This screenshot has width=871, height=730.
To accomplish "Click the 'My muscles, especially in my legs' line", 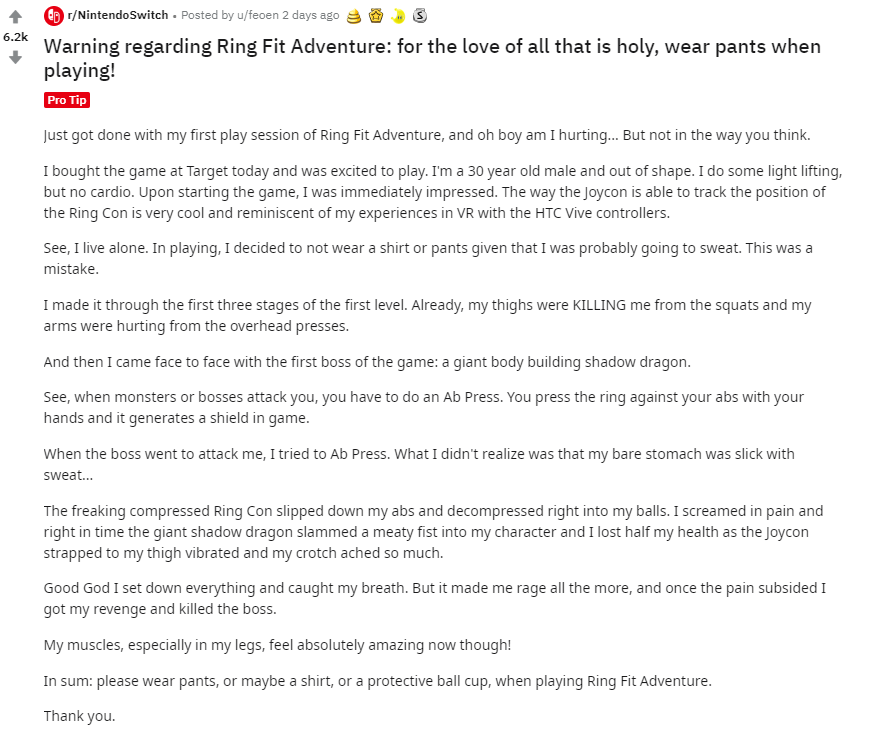I will tap(277, 645).
